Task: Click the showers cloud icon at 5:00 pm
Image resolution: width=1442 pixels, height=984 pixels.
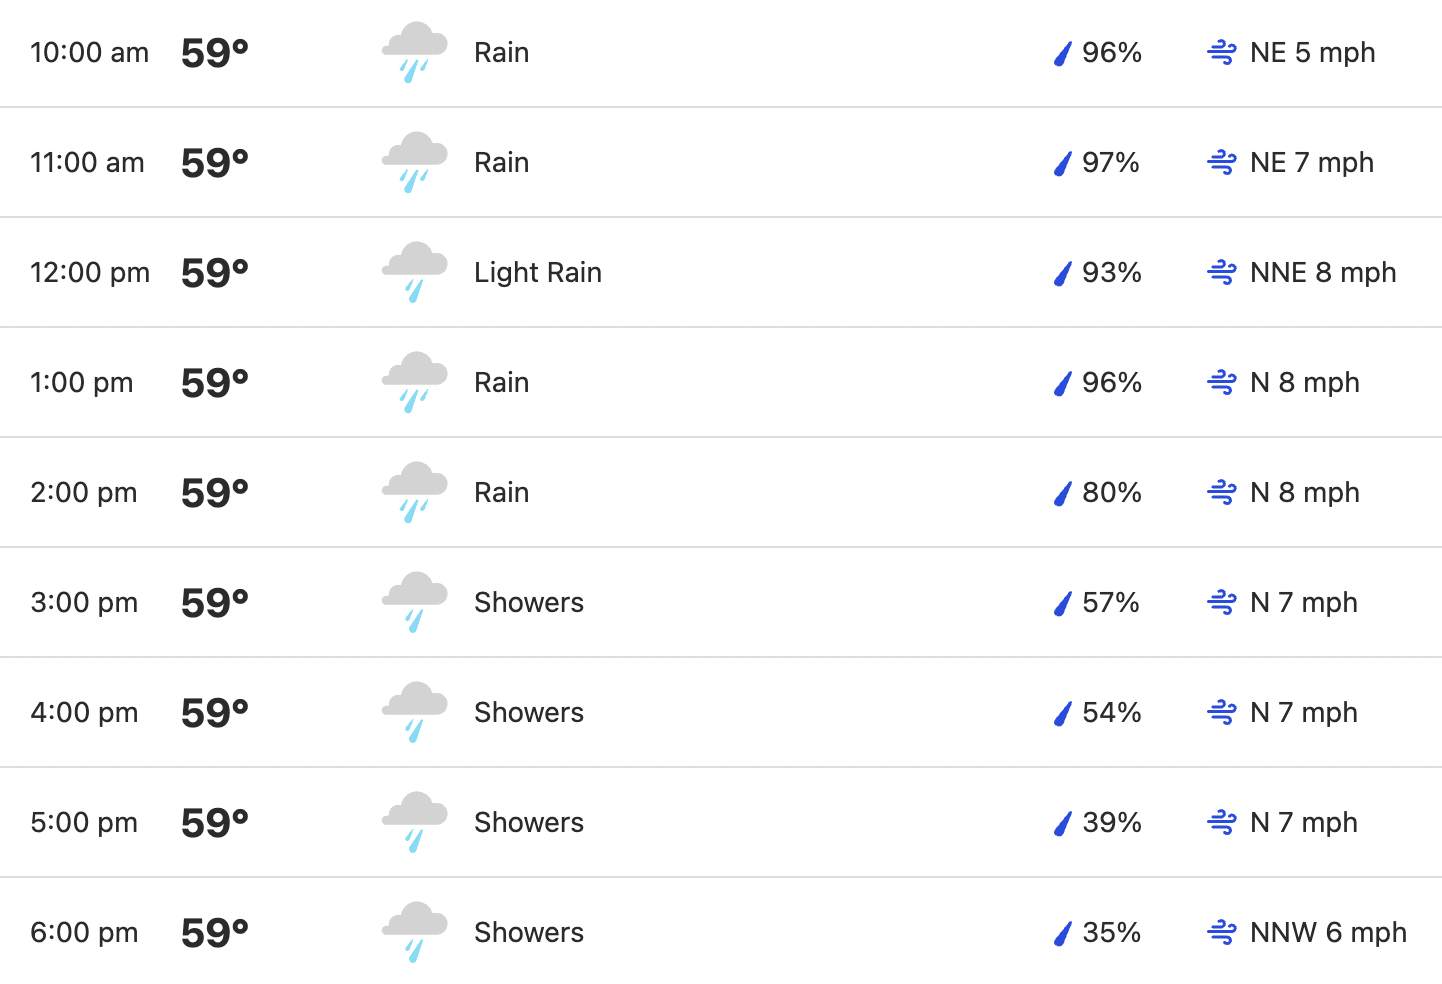Action: pyautogui.click(x=414, y=822)
